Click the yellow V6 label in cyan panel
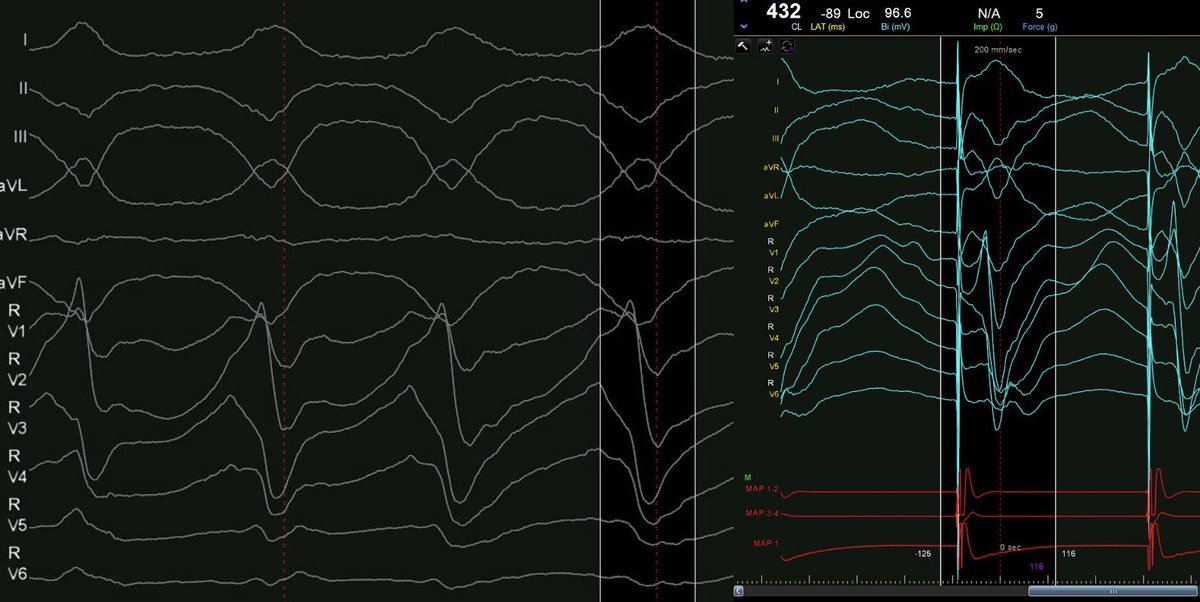This screenshot has width=1200, height=602. pyautogui.click(x=773, y=395)
